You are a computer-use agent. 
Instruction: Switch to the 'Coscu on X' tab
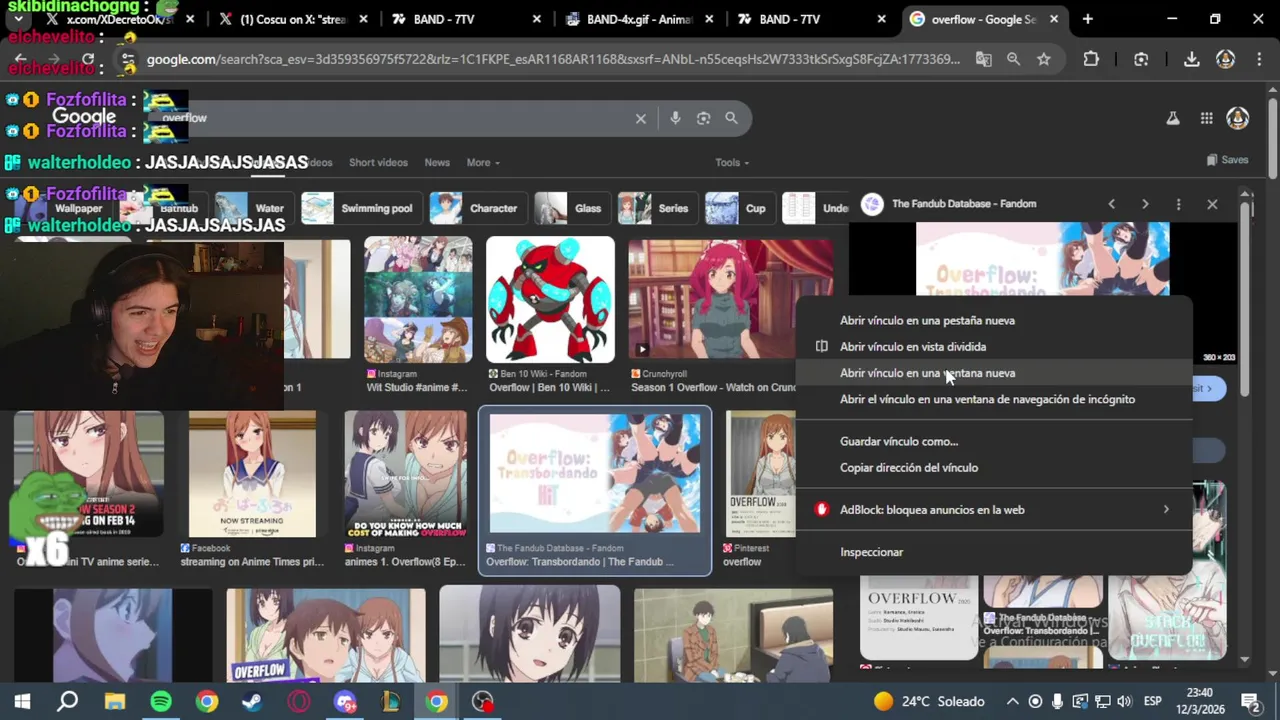292,19
